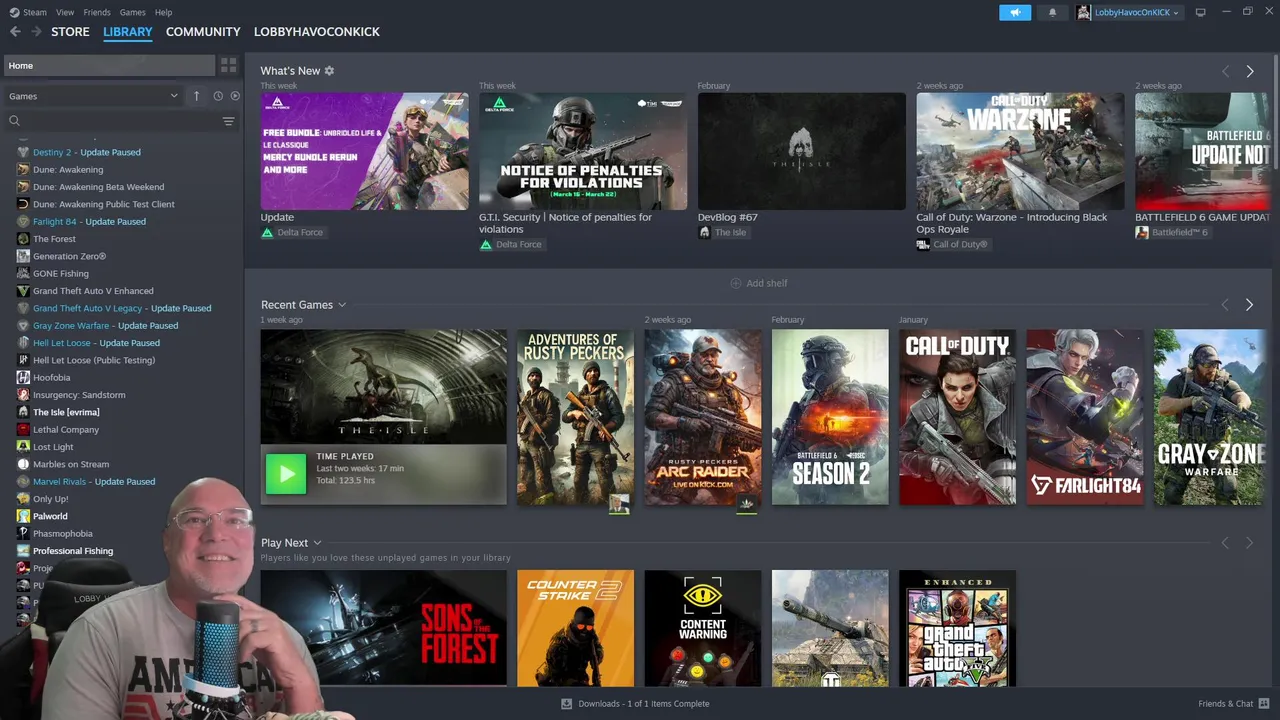Click the Home button in sidebar
The width and height of the screenshot is (1280, 720).
tap(108, 66)
